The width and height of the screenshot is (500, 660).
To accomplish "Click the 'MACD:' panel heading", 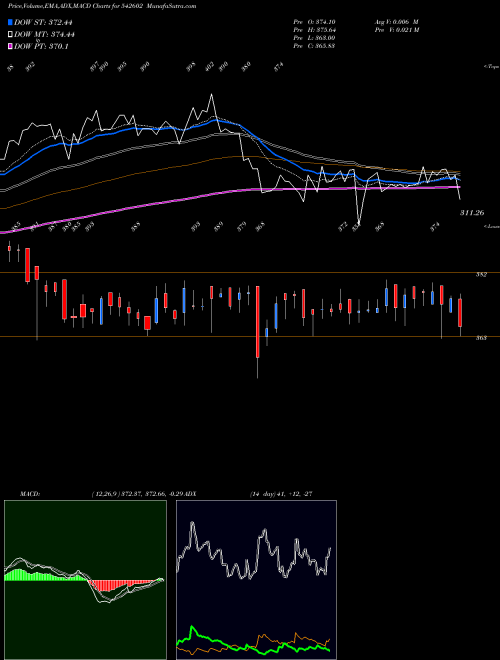I will tap(30, 494).
